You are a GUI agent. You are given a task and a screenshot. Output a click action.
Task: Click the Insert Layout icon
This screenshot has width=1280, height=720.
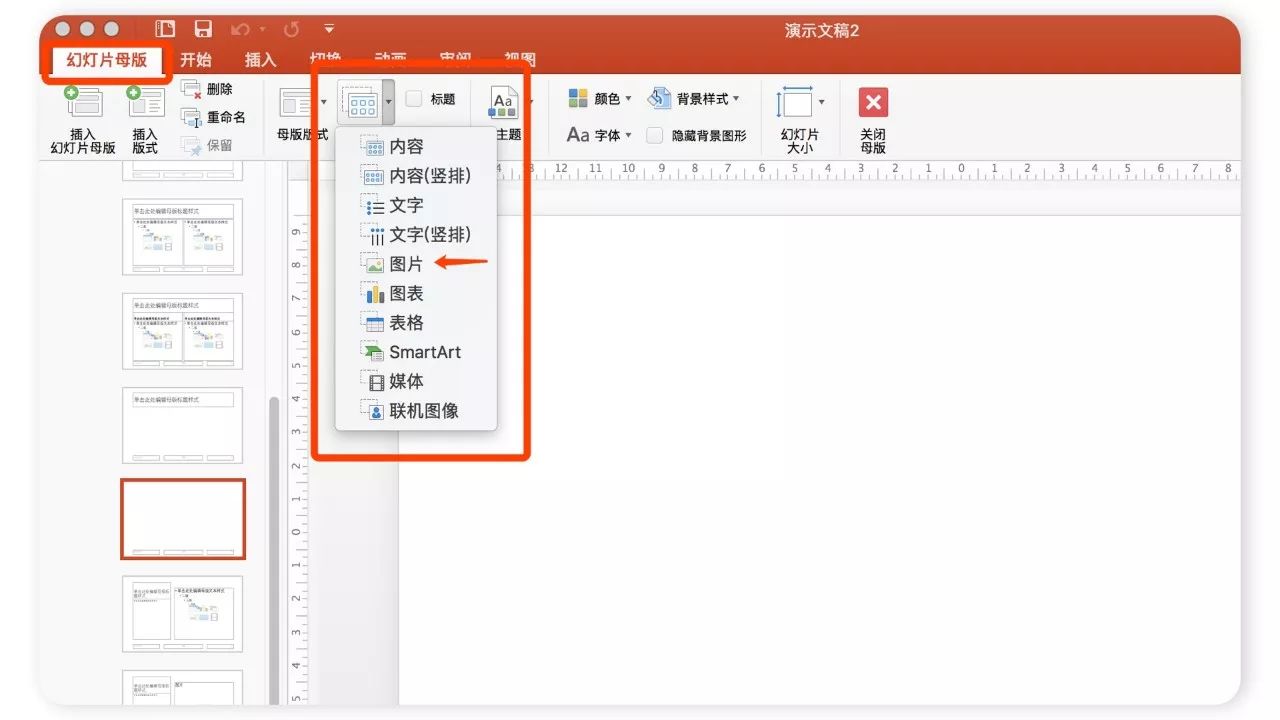click(145, 104)
